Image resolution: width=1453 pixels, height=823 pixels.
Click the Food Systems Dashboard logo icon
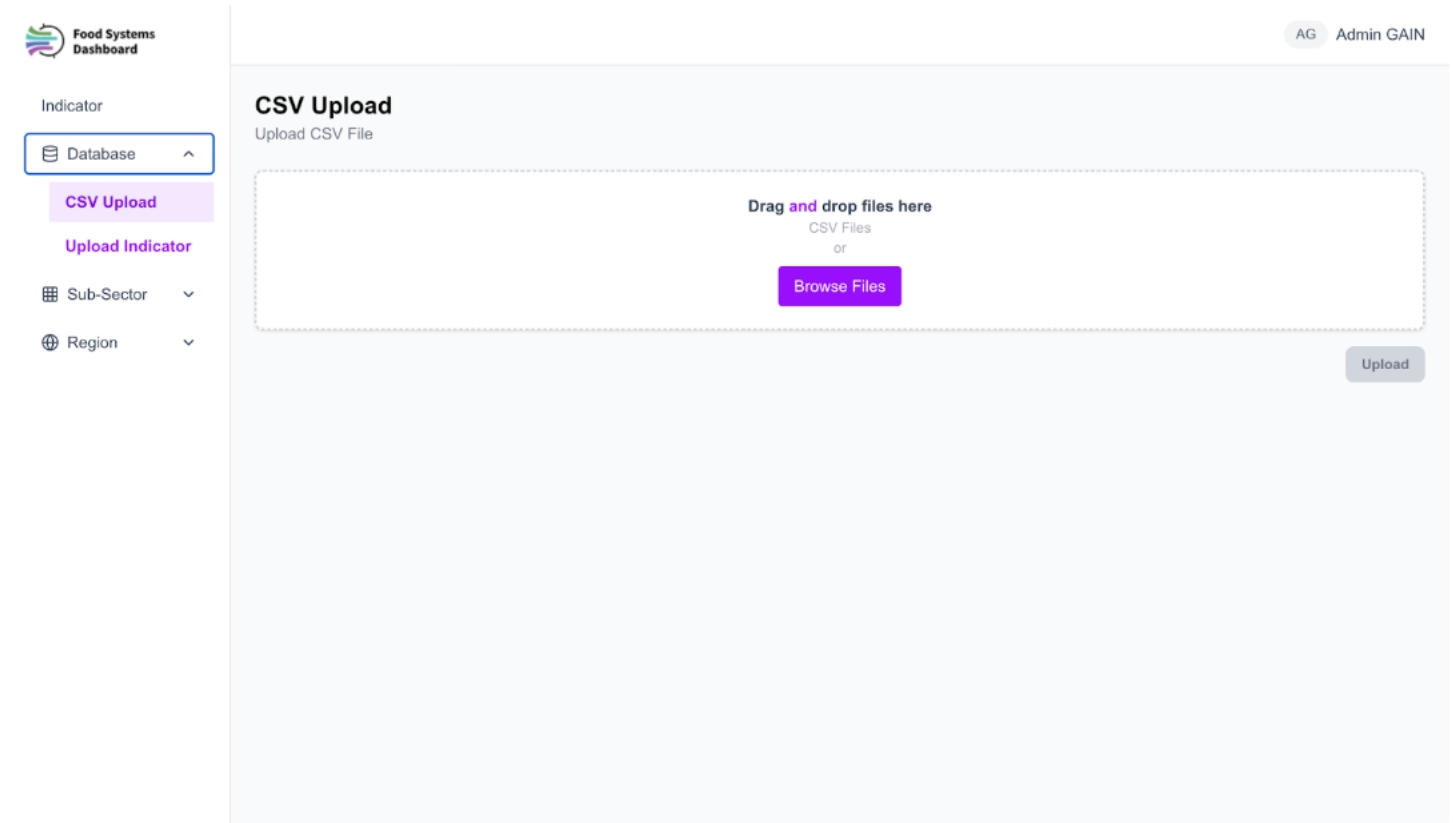pos(43,41)
